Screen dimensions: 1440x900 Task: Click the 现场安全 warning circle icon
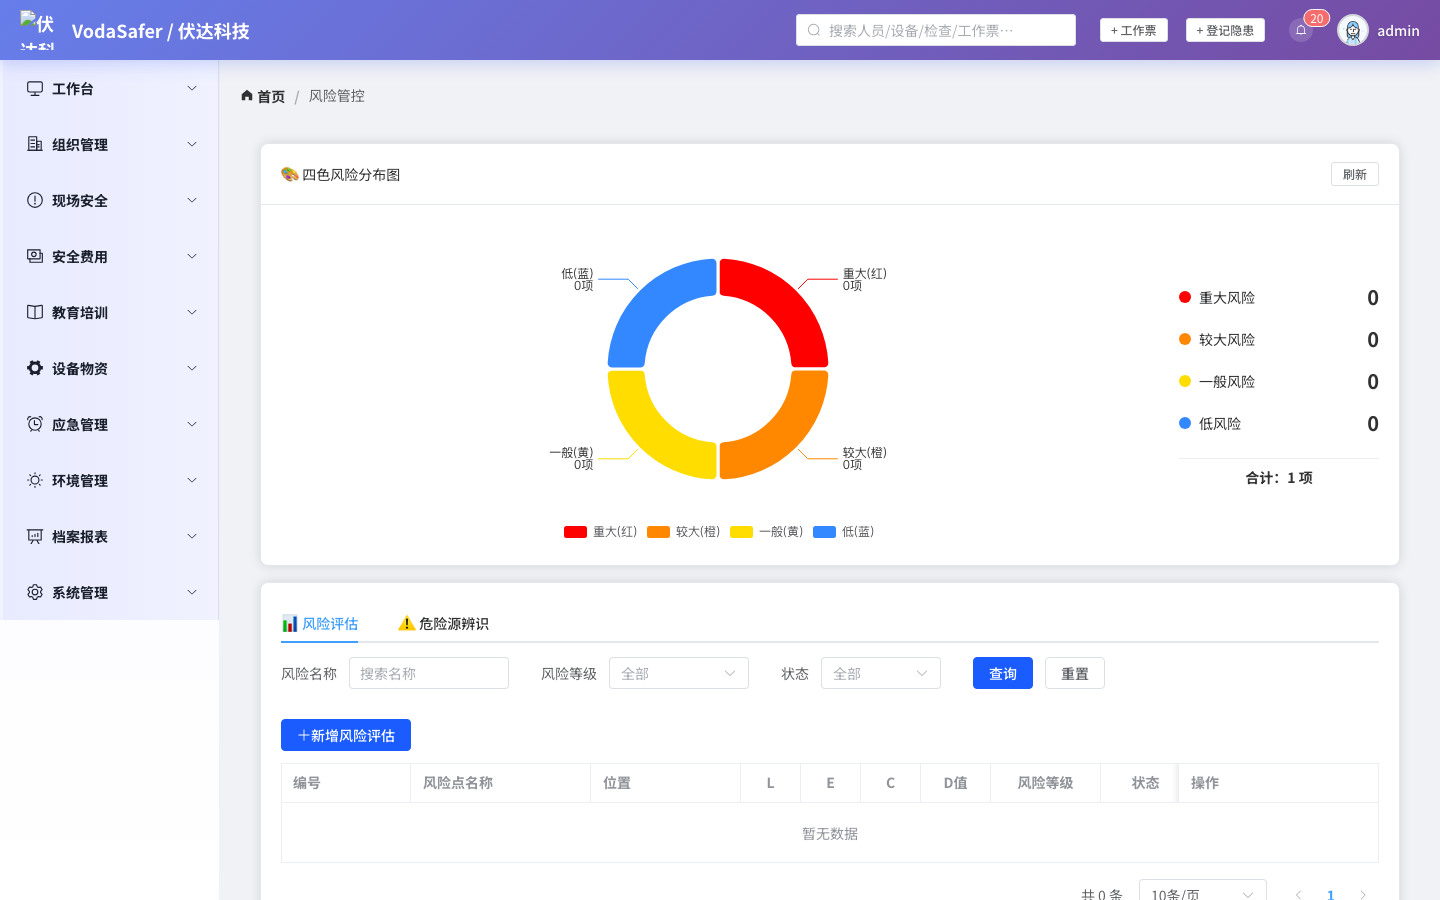pos(35,200)
